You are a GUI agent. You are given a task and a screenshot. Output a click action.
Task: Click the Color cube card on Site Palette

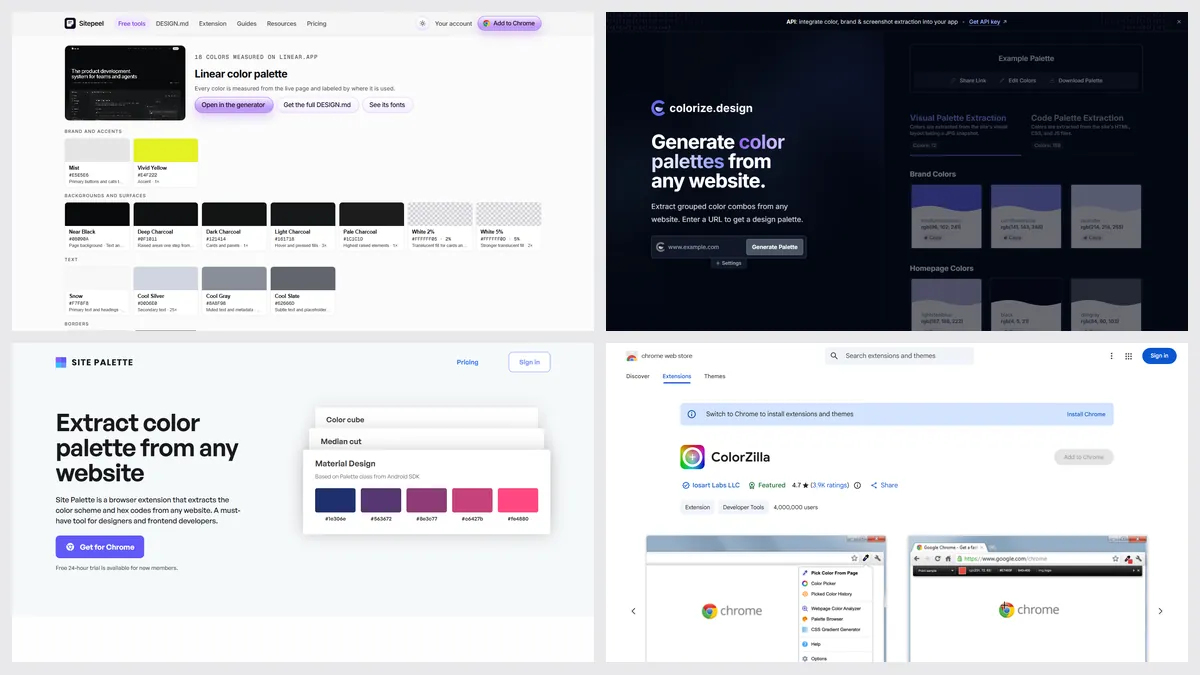(x=426, y=418)
